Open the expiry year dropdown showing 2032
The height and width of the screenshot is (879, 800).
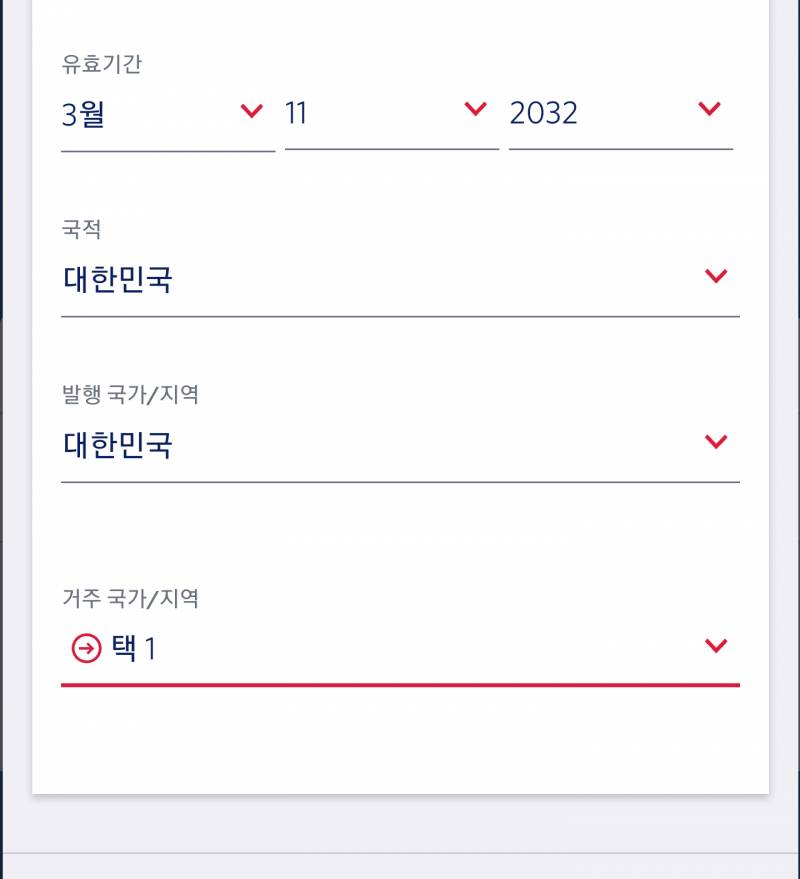(x=621, y=119)
